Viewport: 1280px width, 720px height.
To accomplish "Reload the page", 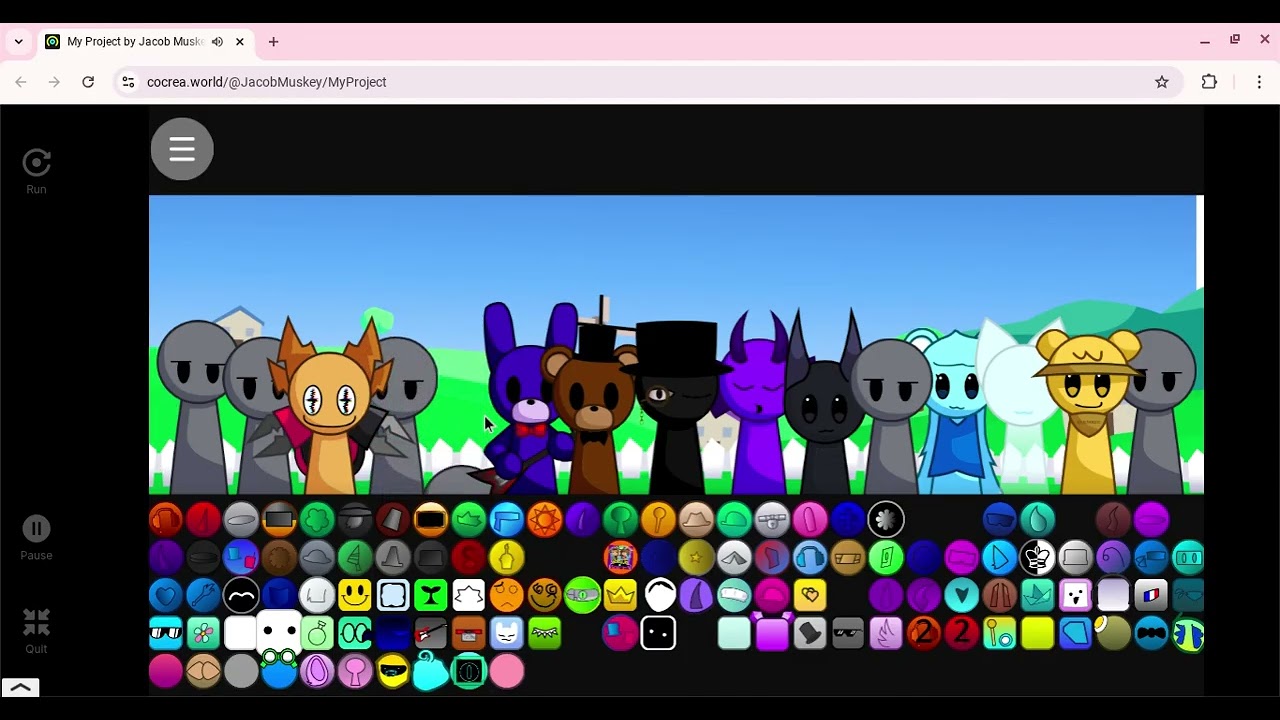I will 88,82.
